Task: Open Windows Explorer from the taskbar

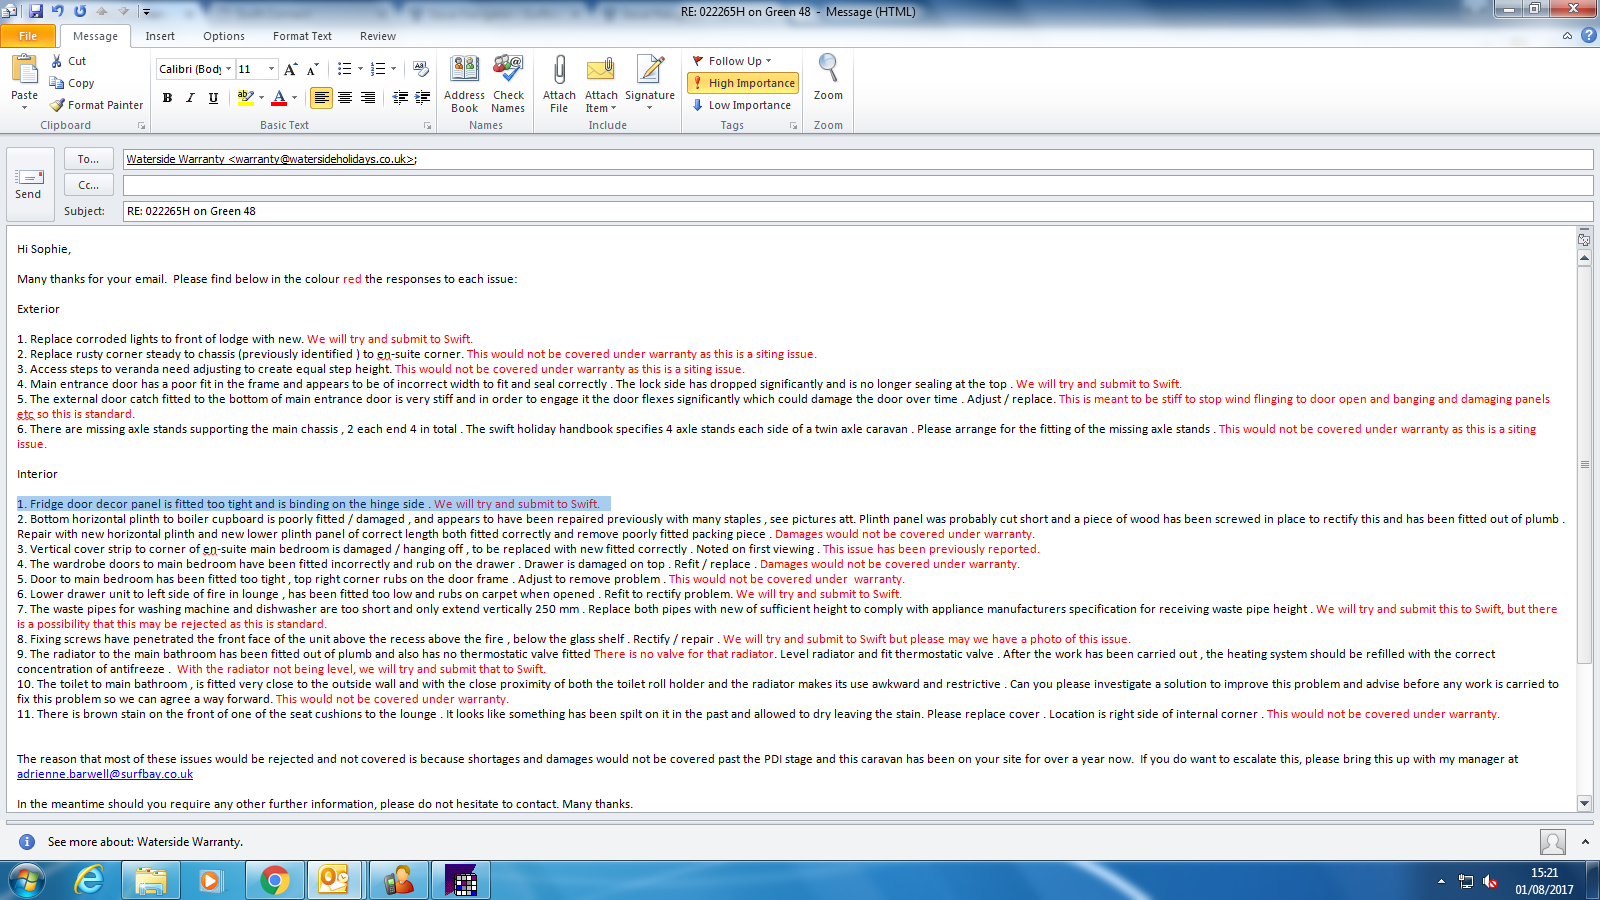Action: 151,880
